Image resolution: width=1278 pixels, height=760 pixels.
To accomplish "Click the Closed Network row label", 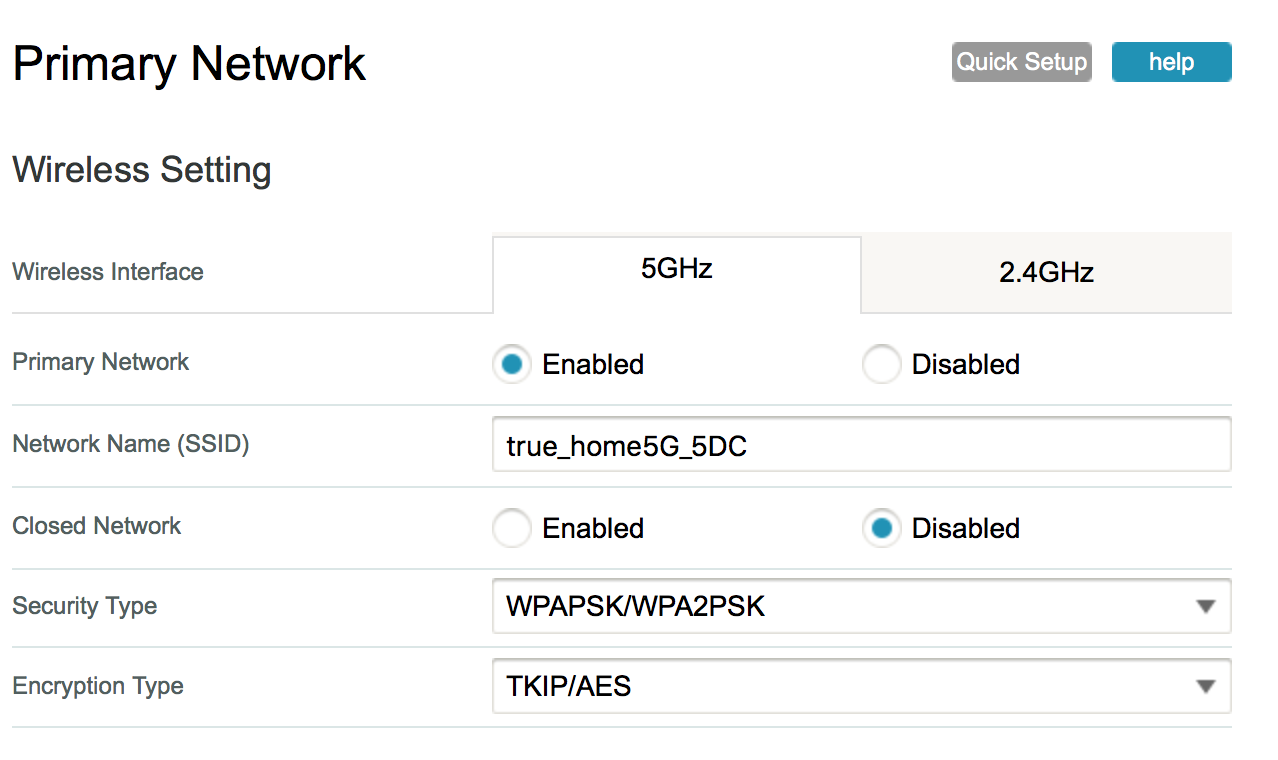I will 97,526.
